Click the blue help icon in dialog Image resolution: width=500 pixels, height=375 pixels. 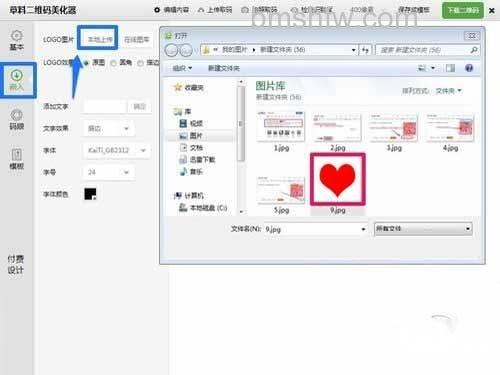point(469,68)
